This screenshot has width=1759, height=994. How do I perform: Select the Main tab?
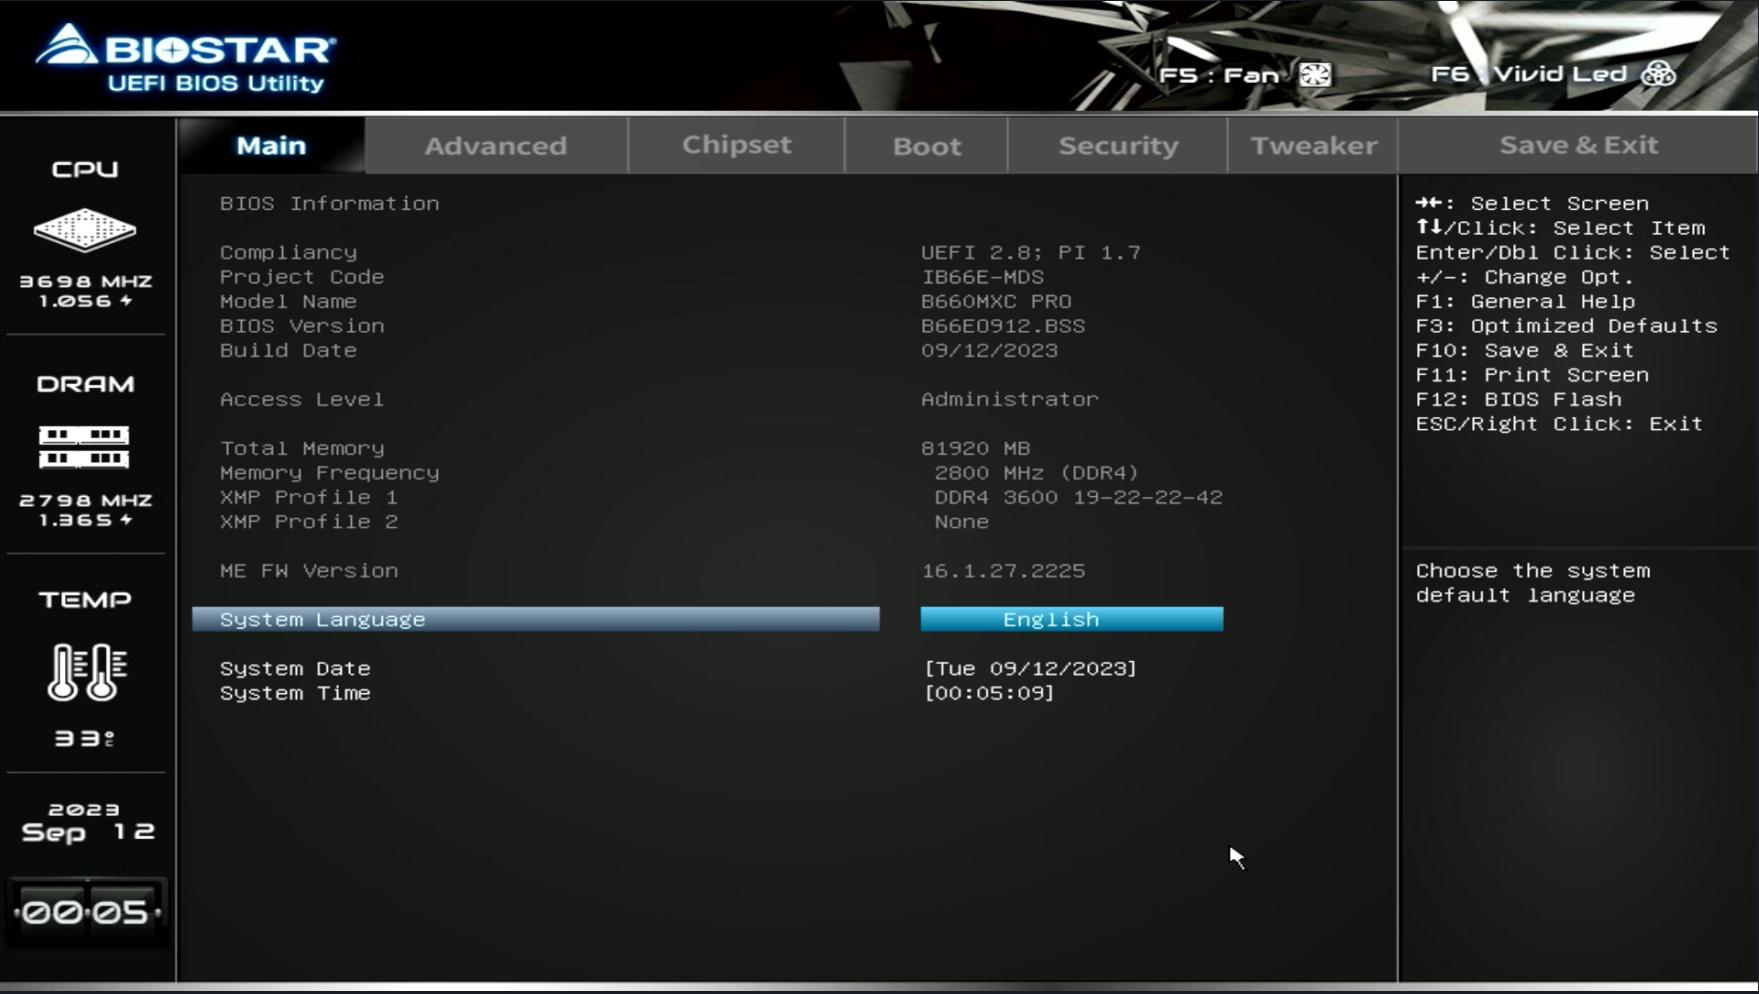[271, 146]
